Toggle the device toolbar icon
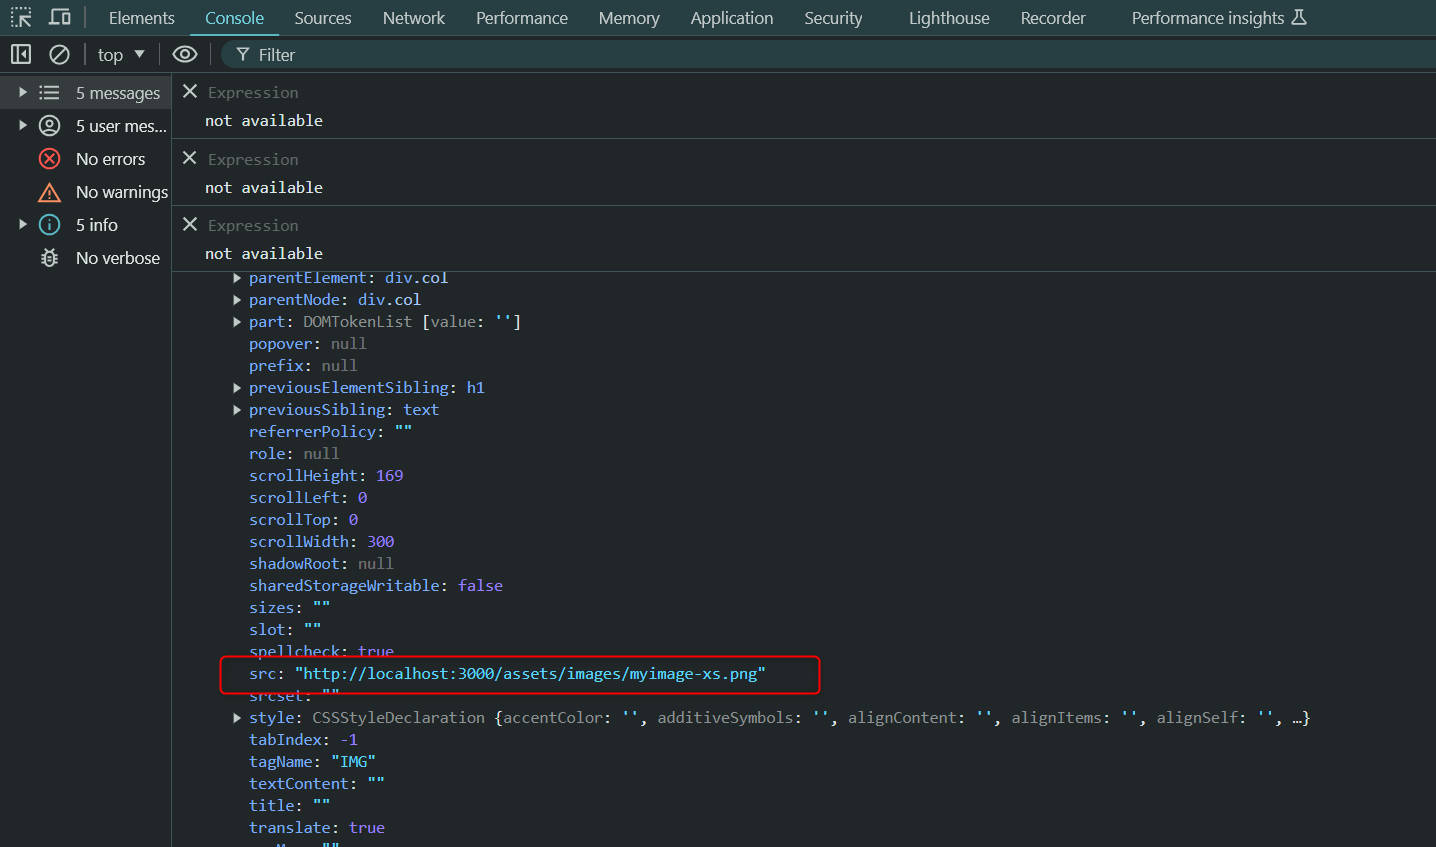1436x847 pixels. pyautogui.click(x=60, y=17)
